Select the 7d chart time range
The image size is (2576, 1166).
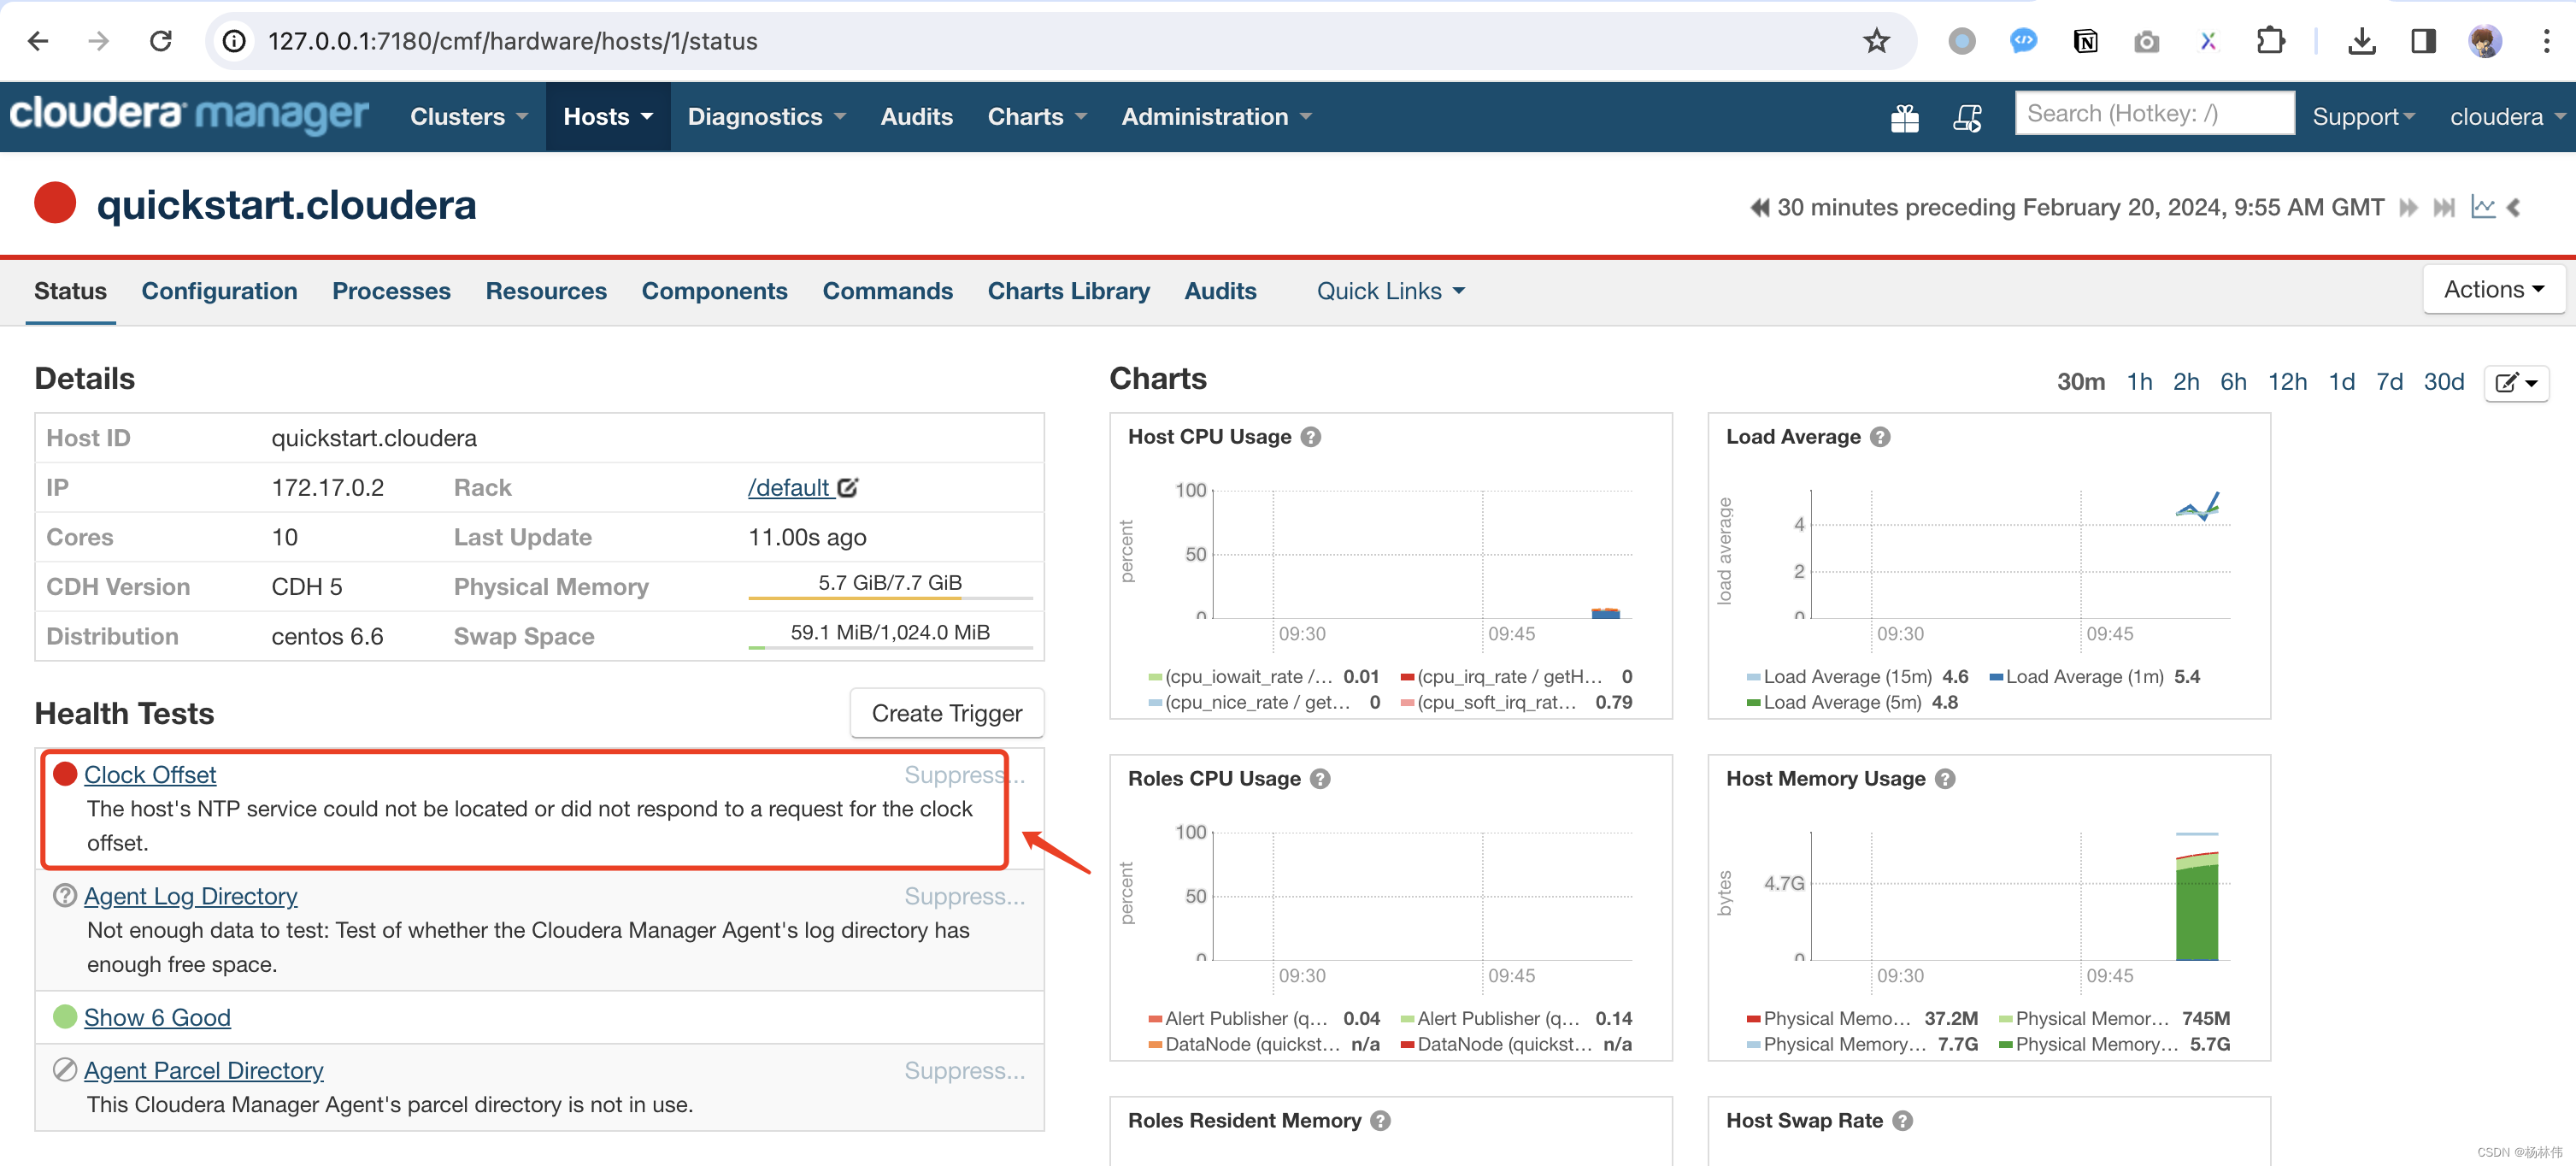tap(2389, 382)
